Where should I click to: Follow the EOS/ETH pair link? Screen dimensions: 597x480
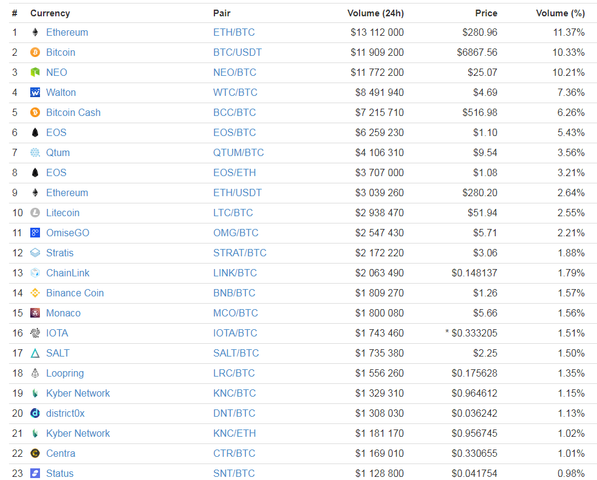[x=235, y=172]
